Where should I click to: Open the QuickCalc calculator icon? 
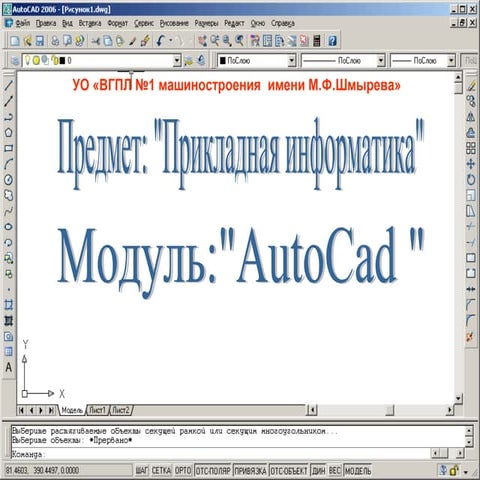coord(317,41)
